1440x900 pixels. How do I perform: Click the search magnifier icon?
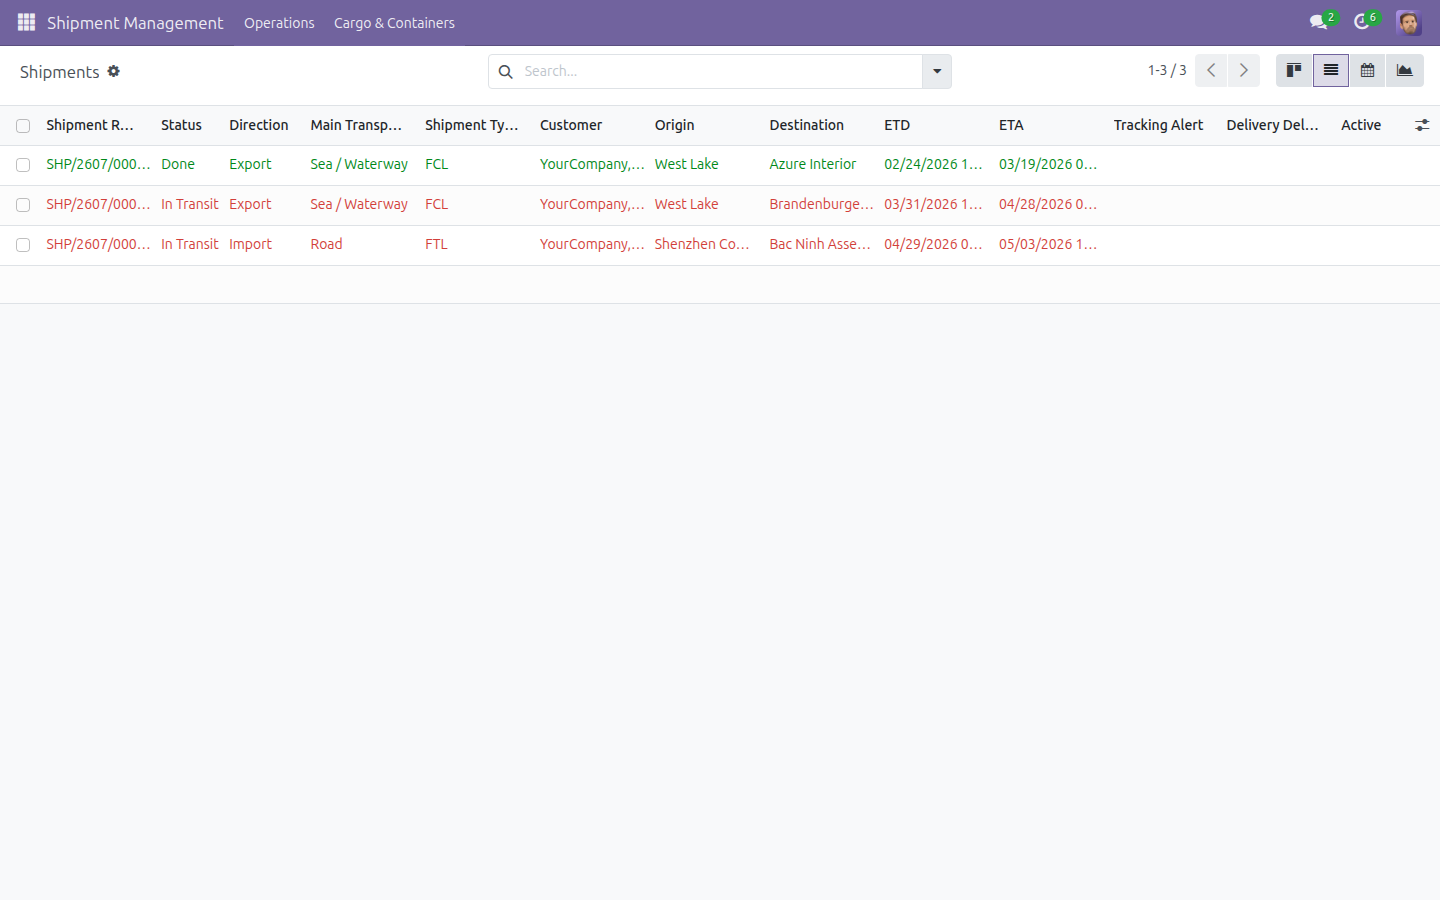coord(506,71)
